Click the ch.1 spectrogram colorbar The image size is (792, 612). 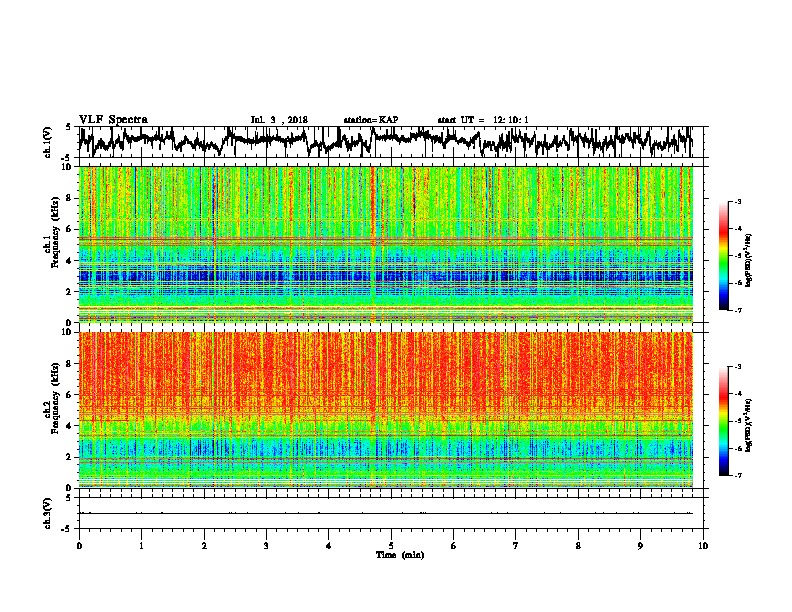724,256
